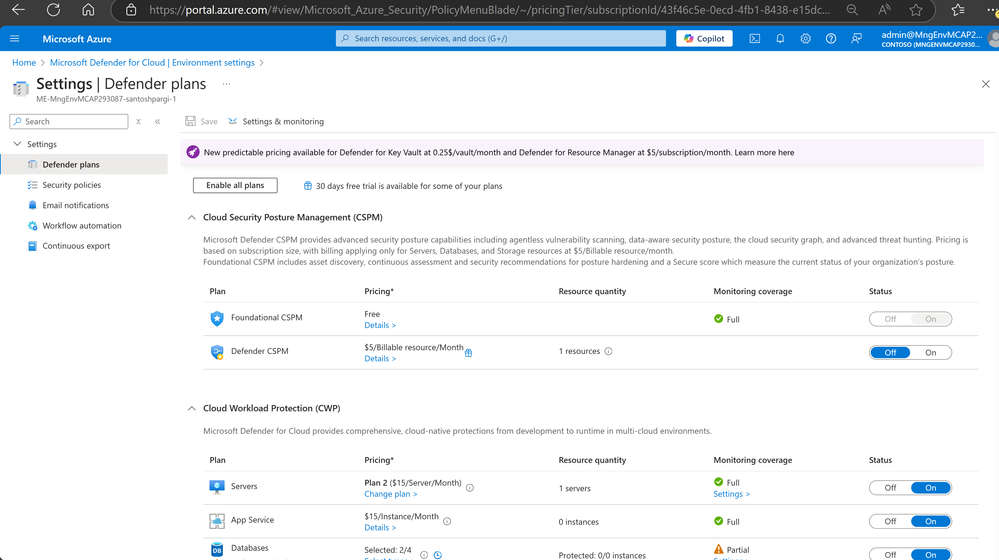Set Foundational CSPM toggle to Off
Viewport: 999px width, 560px height.
tap(890, 319)
